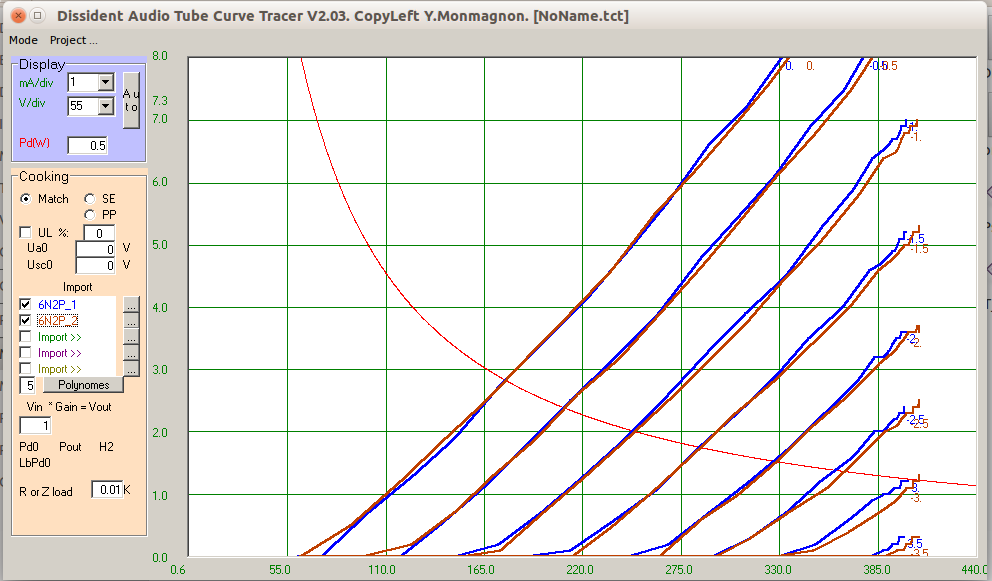Select the Match radio button
This screenshot has height=581, width=992.
click(26, 199)
